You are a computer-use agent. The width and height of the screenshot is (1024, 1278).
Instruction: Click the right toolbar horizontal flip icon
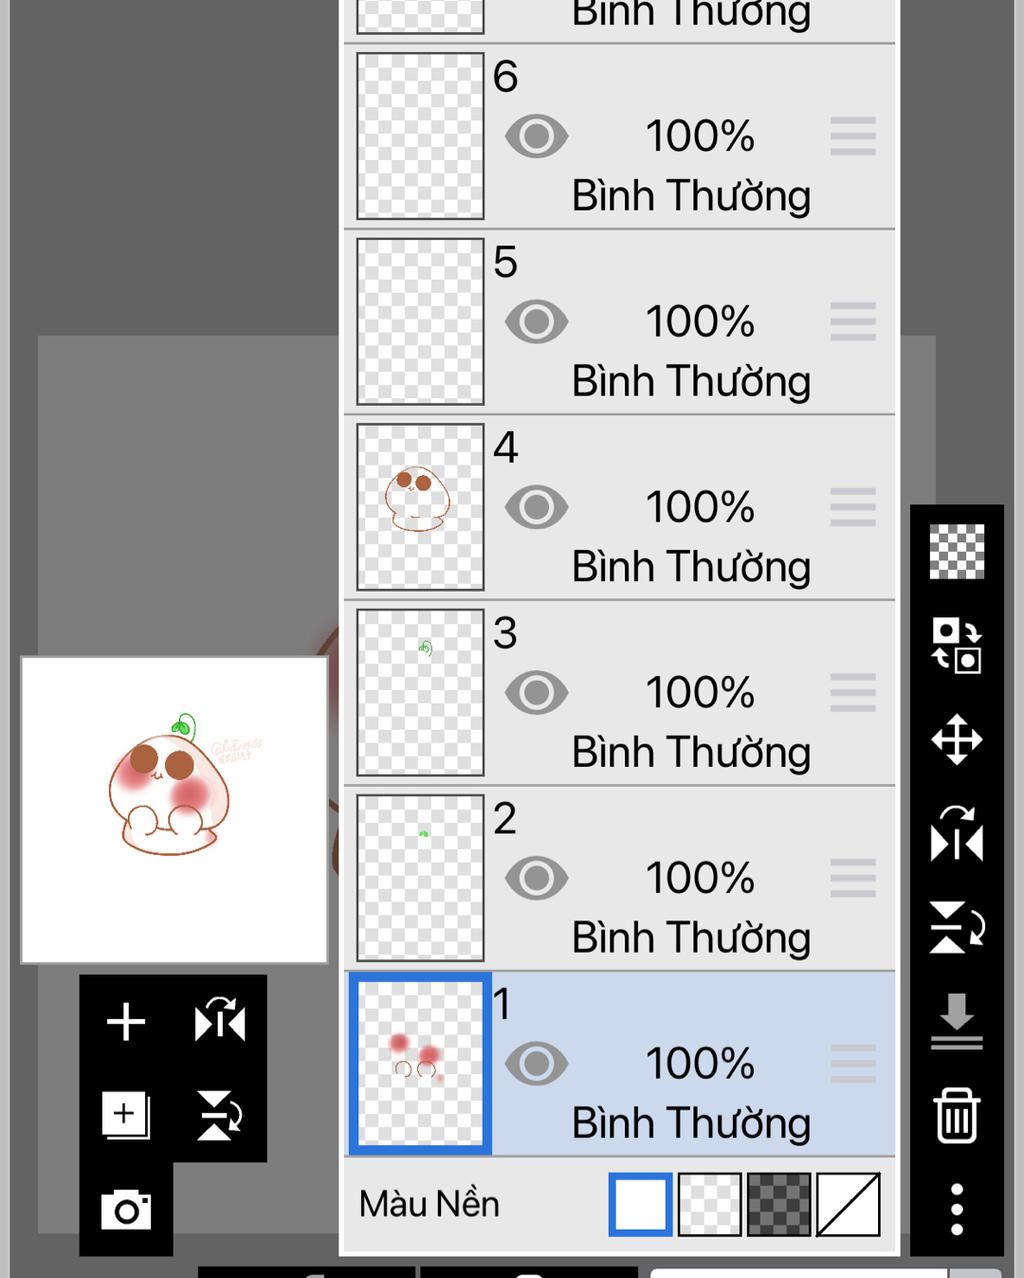(x=957, y=834)
